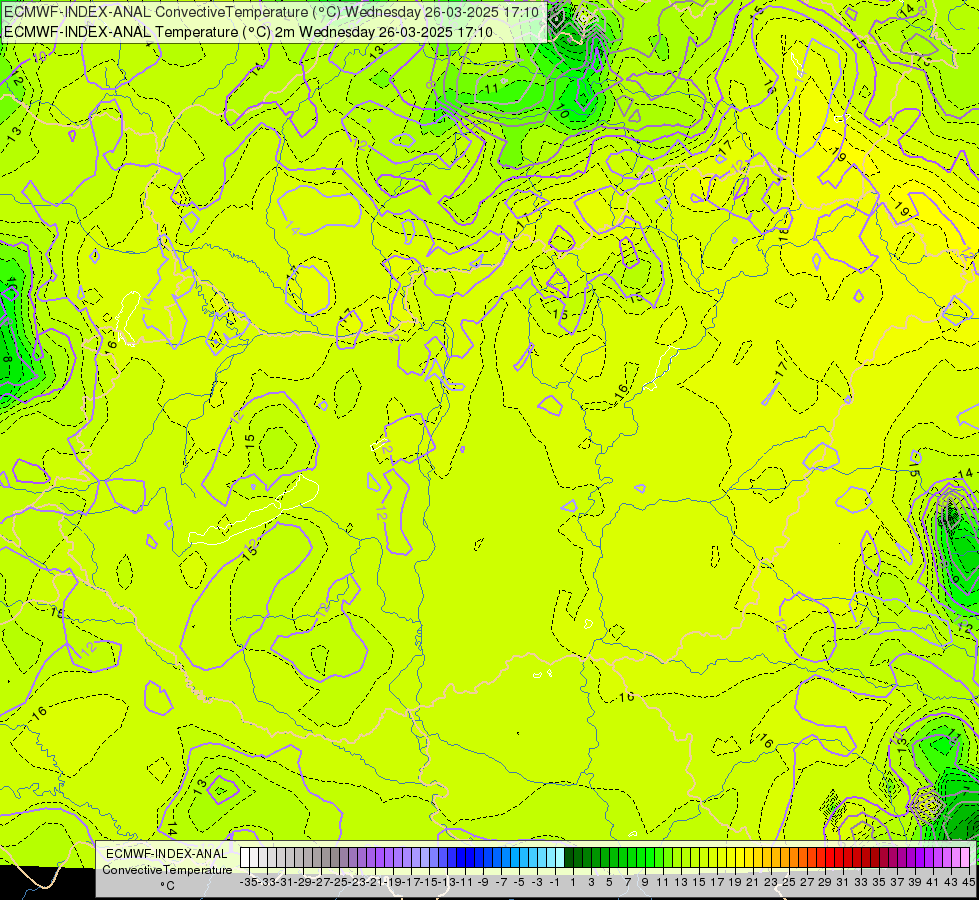Click the -3 value on the legend scale
Screen dimensions: 979x900
[537, 882]
